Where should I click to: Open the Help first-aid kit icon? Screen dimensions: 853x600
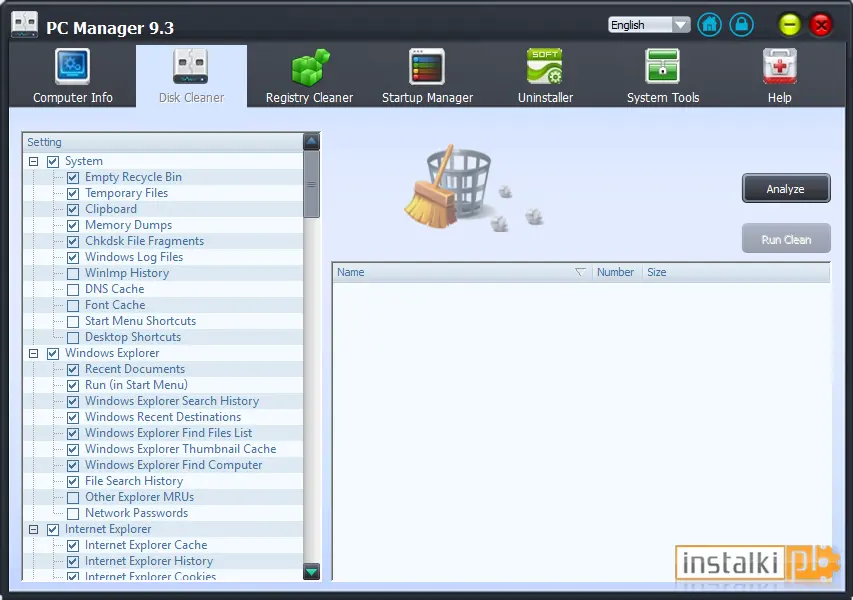coord(780,66)
